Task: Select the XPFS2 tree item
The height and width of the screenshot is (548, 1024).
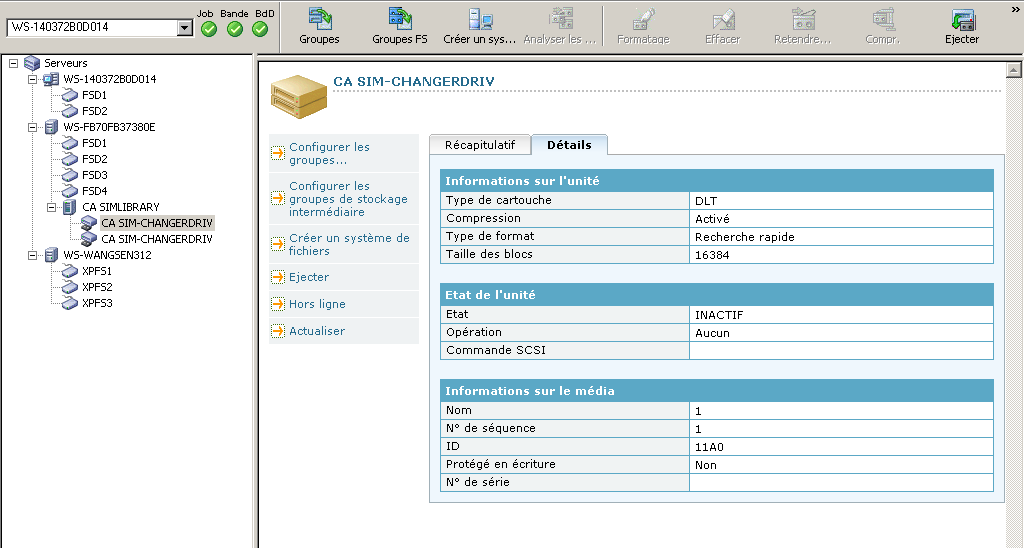Action: pyautogui.click(x=97, y=287)
